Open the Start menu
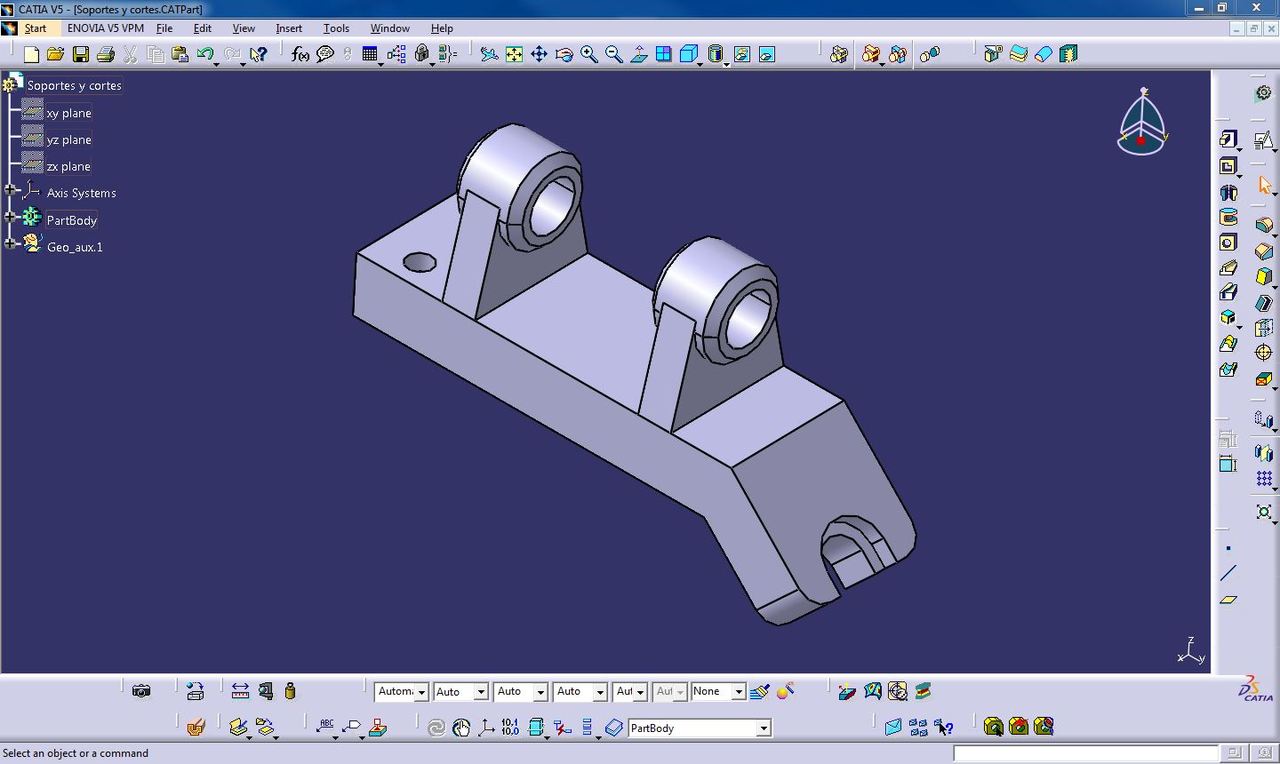Screen dimensions: 1280x764 coord(35,28)
